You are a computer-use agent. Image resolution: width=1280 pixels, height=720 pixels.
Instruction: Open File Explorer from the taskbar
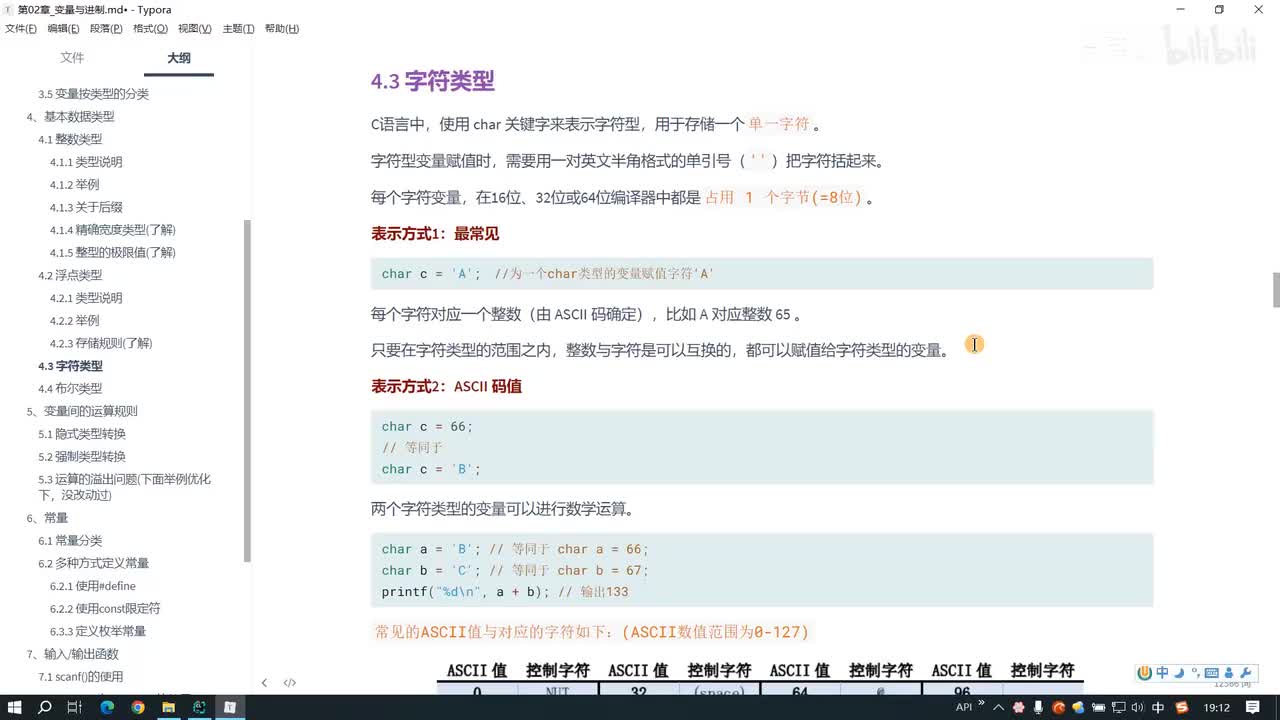(168, 707)
